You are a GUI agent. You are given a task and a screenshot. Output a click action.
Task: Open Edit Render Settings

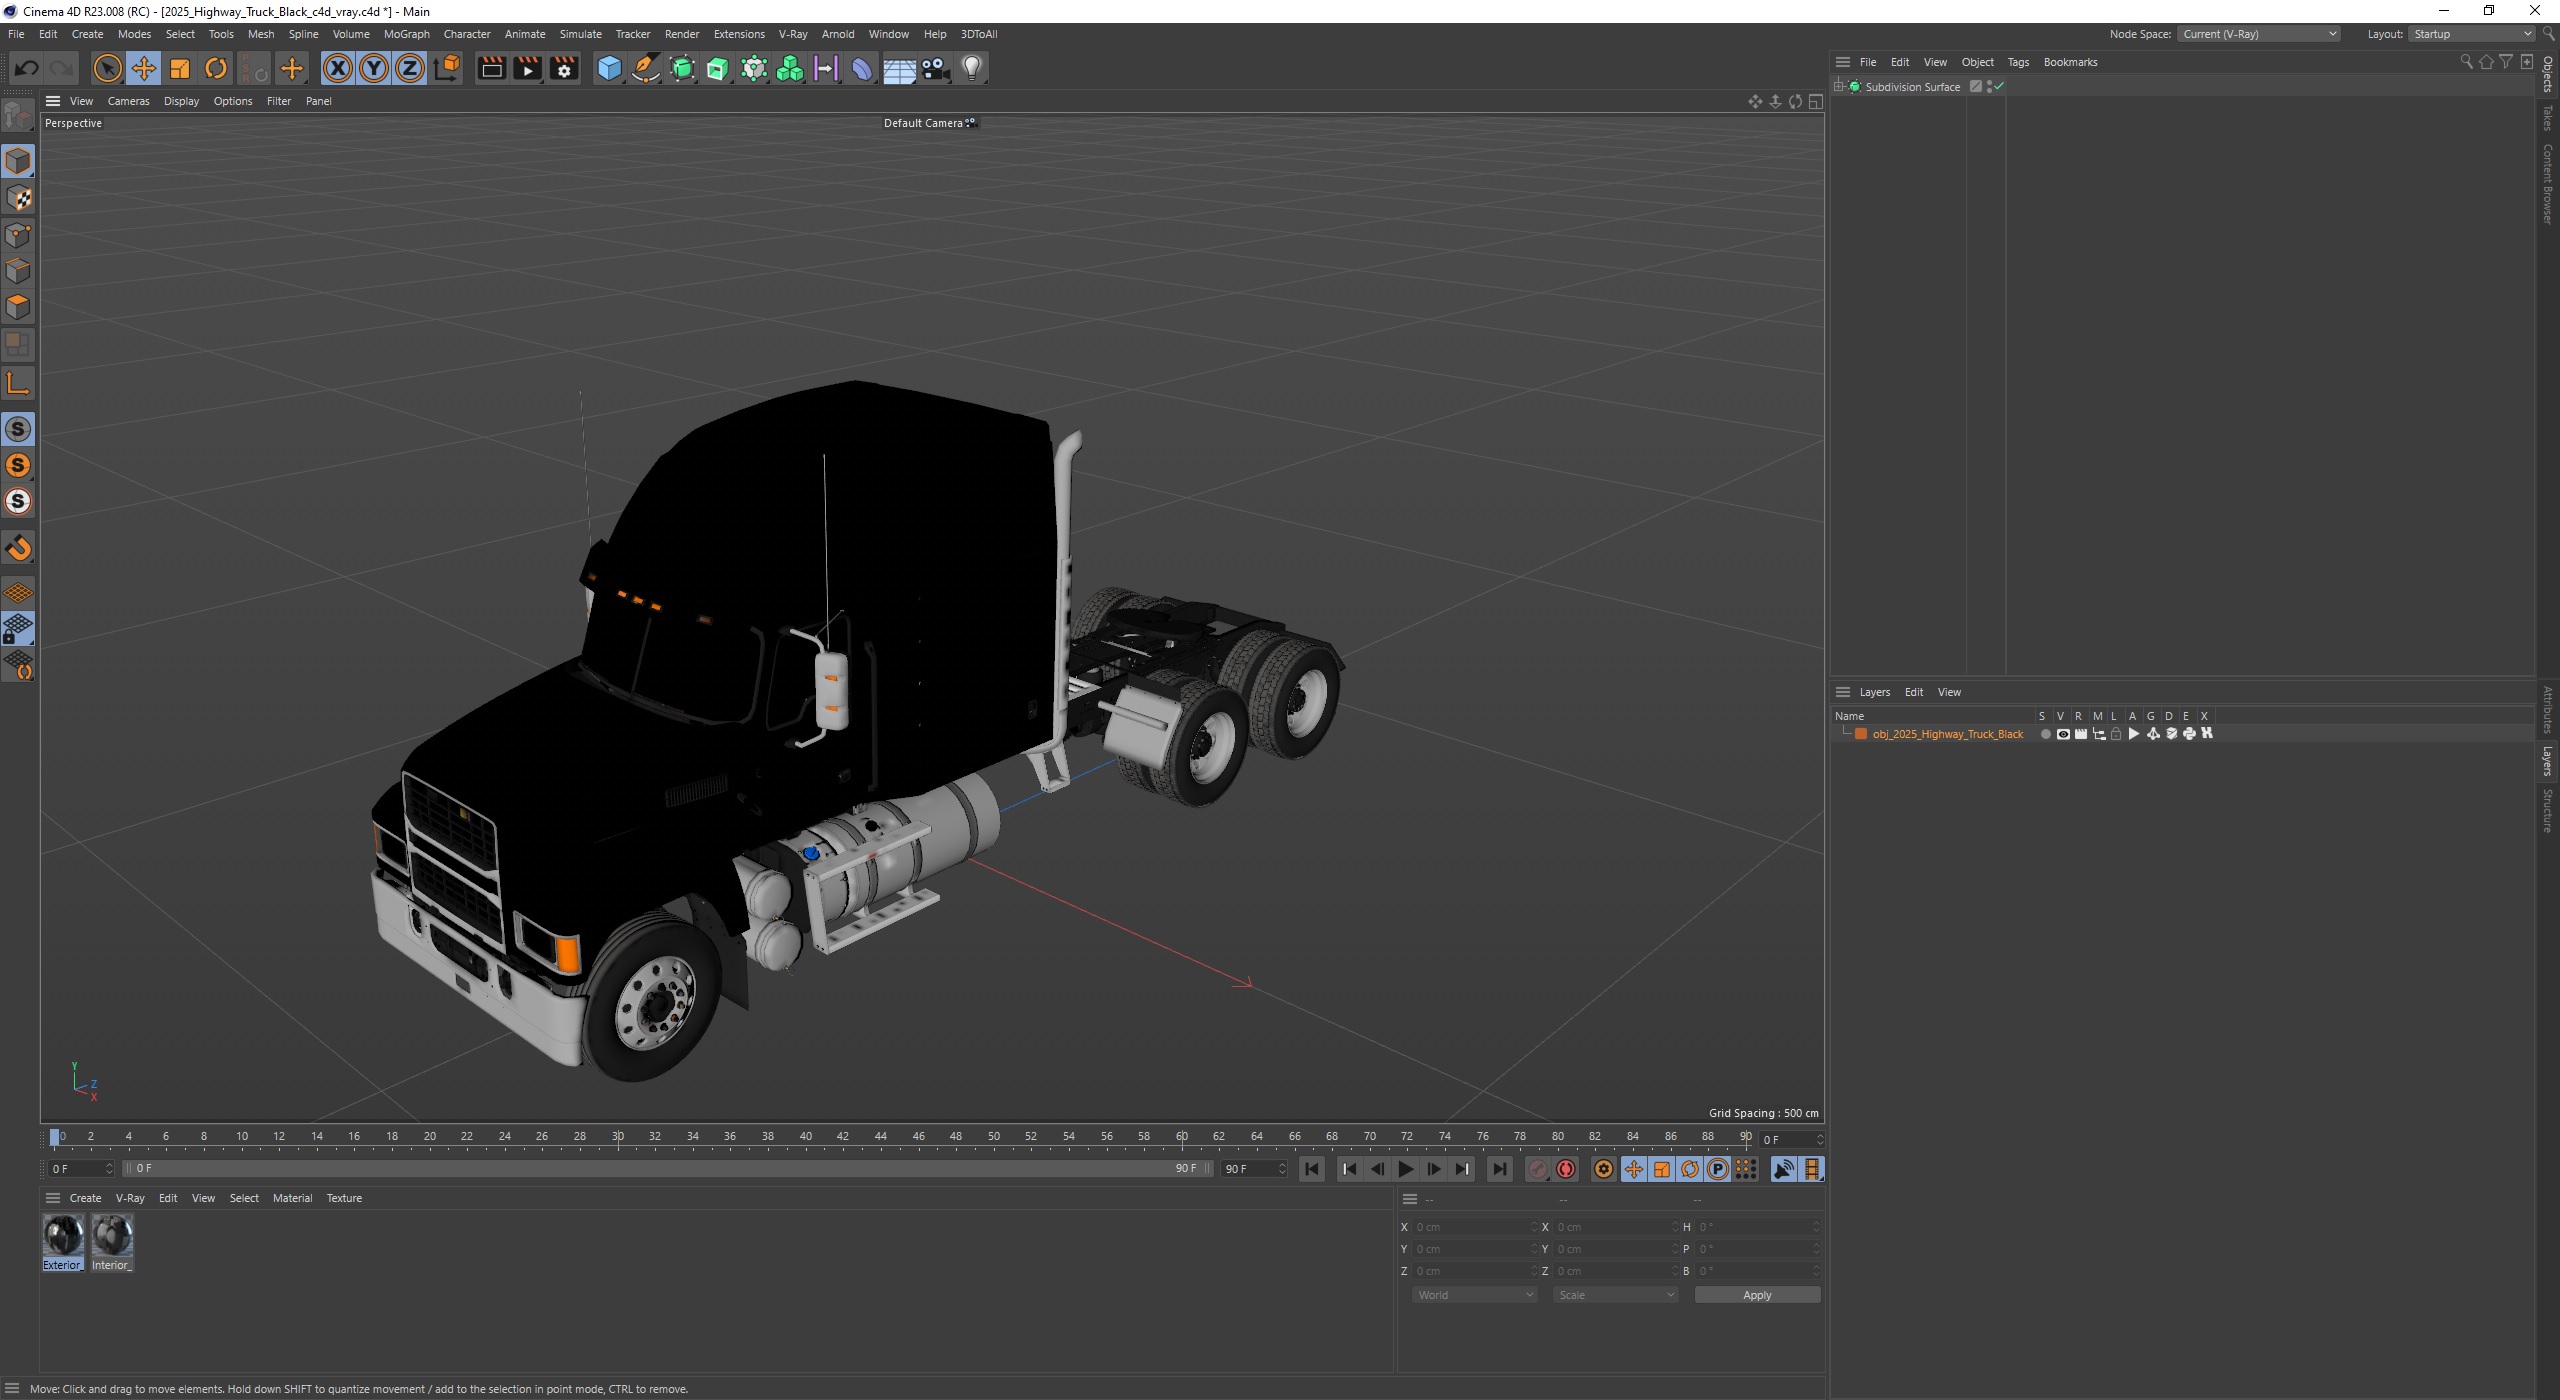[x=564, y=68]
